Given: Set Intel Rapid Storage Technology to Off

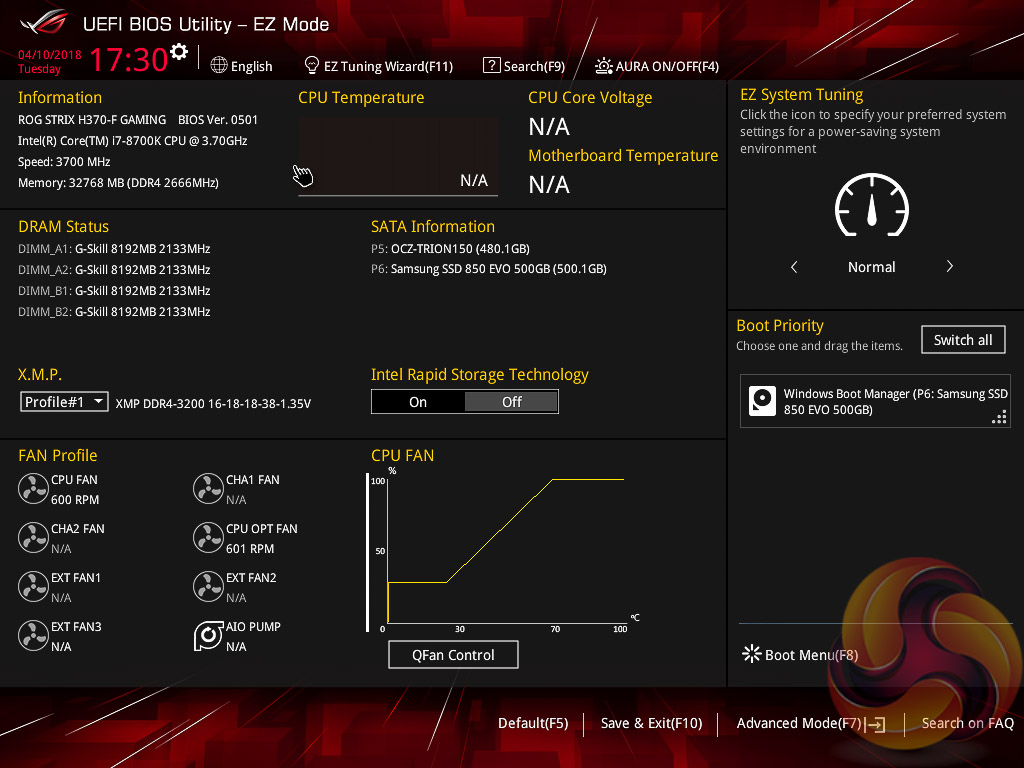Looking at the screenshot, I should click(511, 402).
